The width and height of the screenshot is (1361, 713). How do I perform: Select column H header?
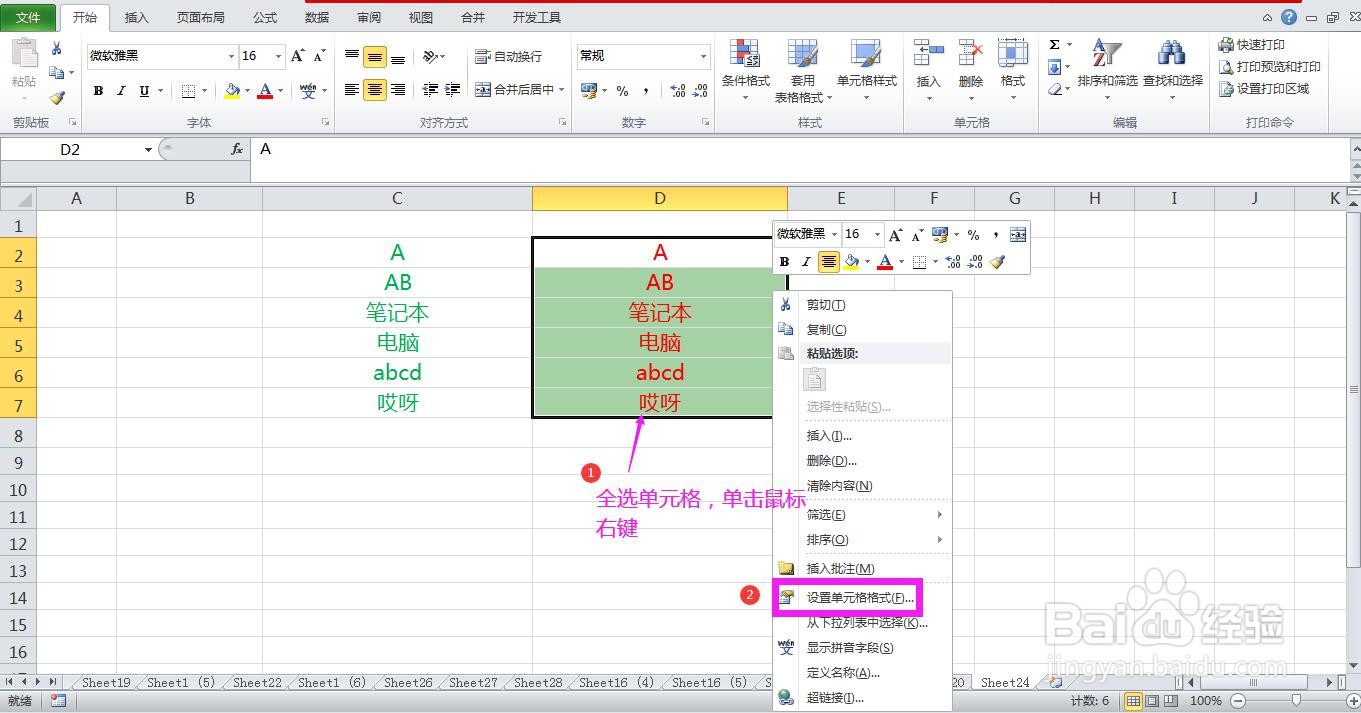[1094, 198]
